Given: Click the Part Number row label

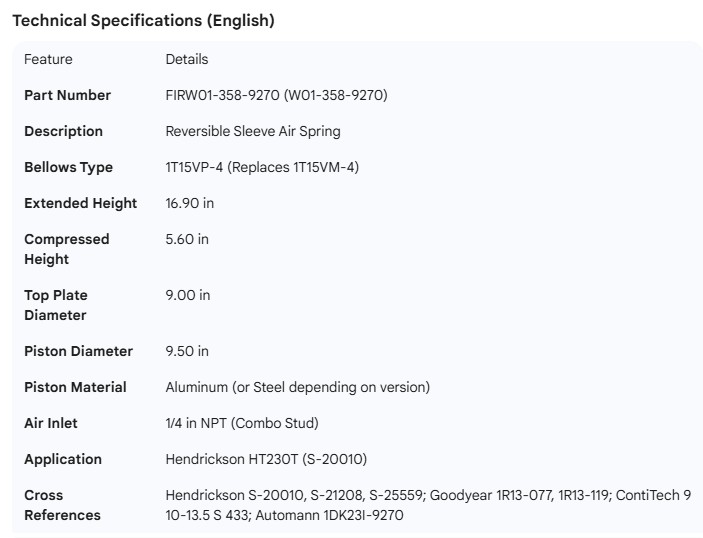Looking at the screenshot, I should 67,95.
